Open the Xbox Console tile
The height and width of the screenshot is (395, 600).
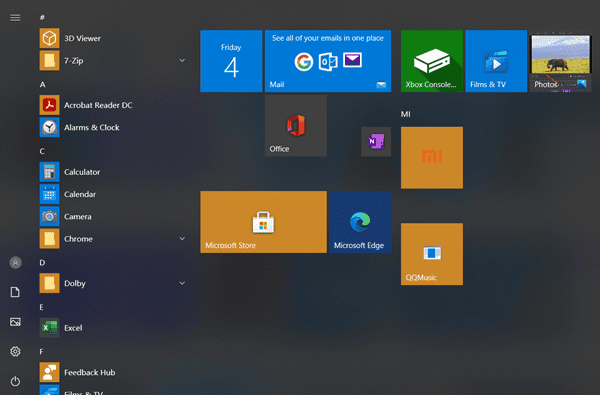(432, 61)
